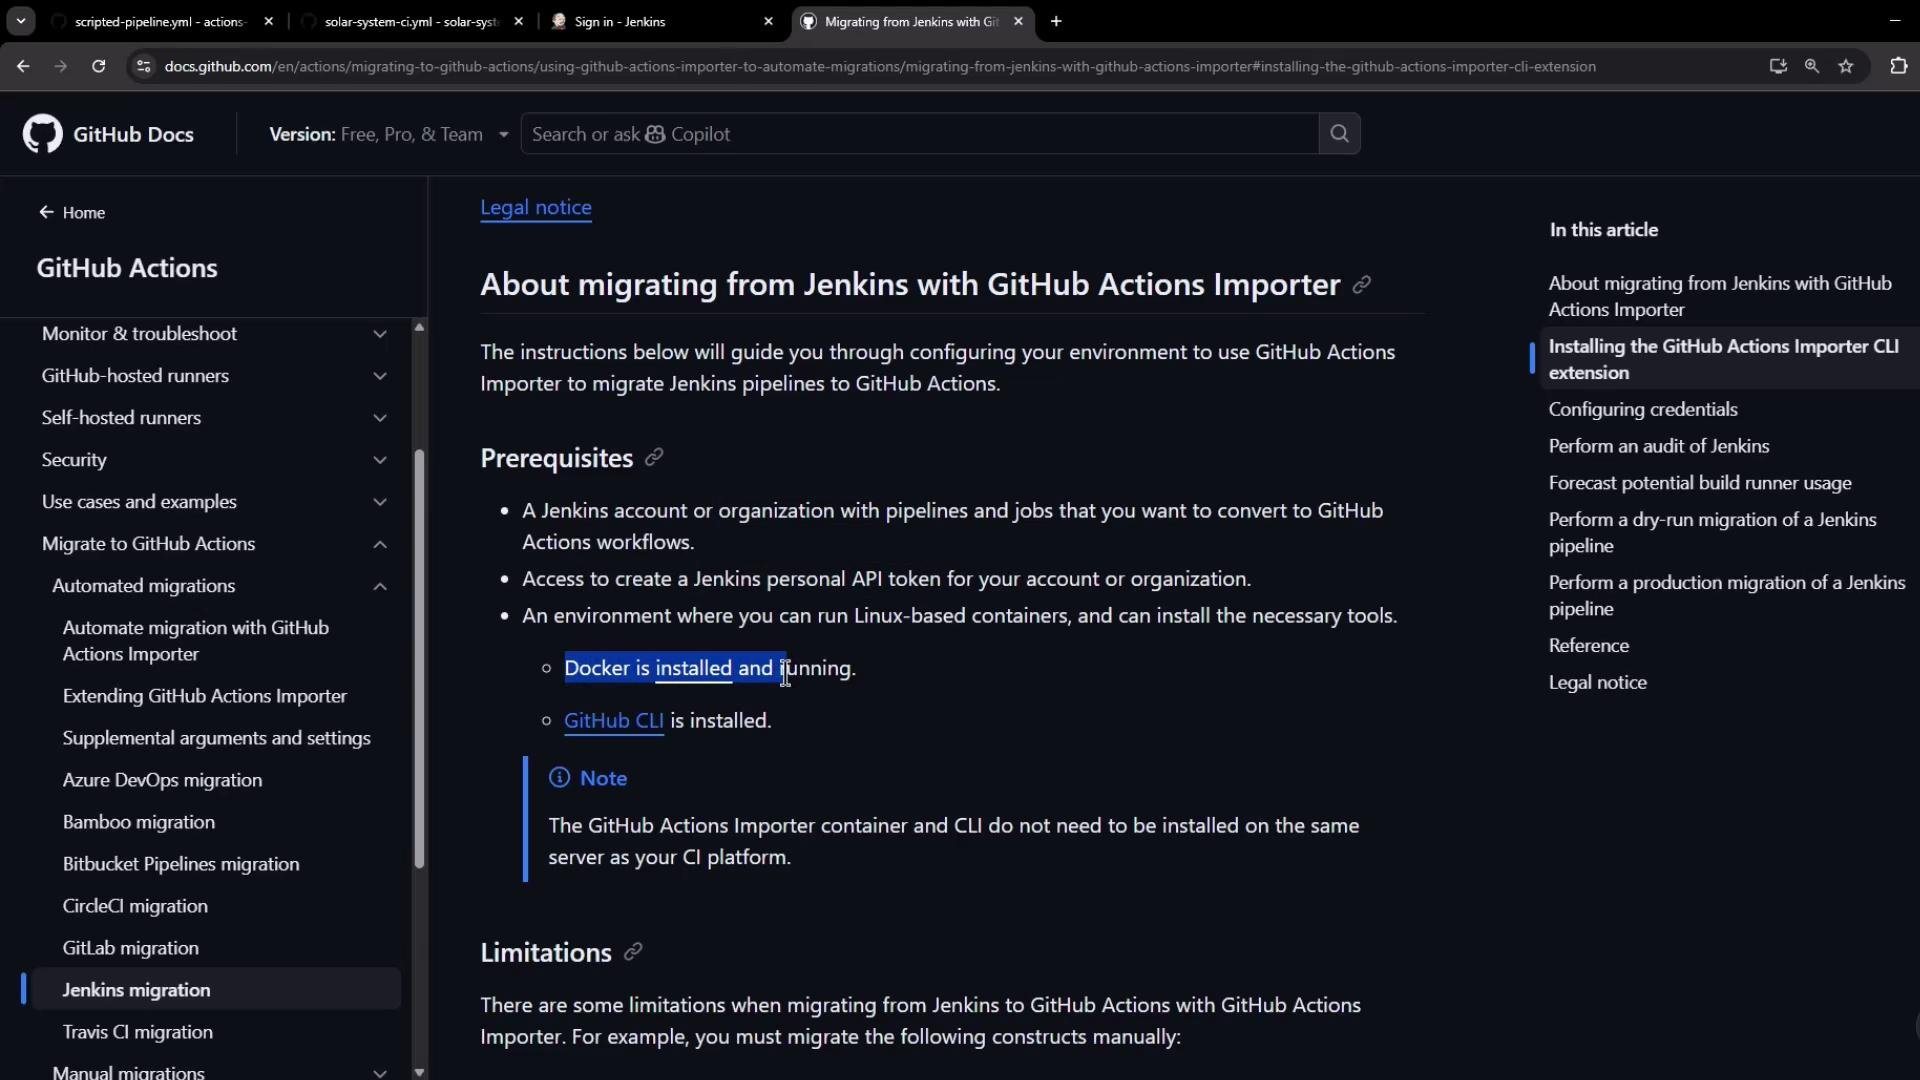1920x1080 pixels.
Task: Open the Version Free, Pro, & Team dropdown
Action: (x=389, y=134)
